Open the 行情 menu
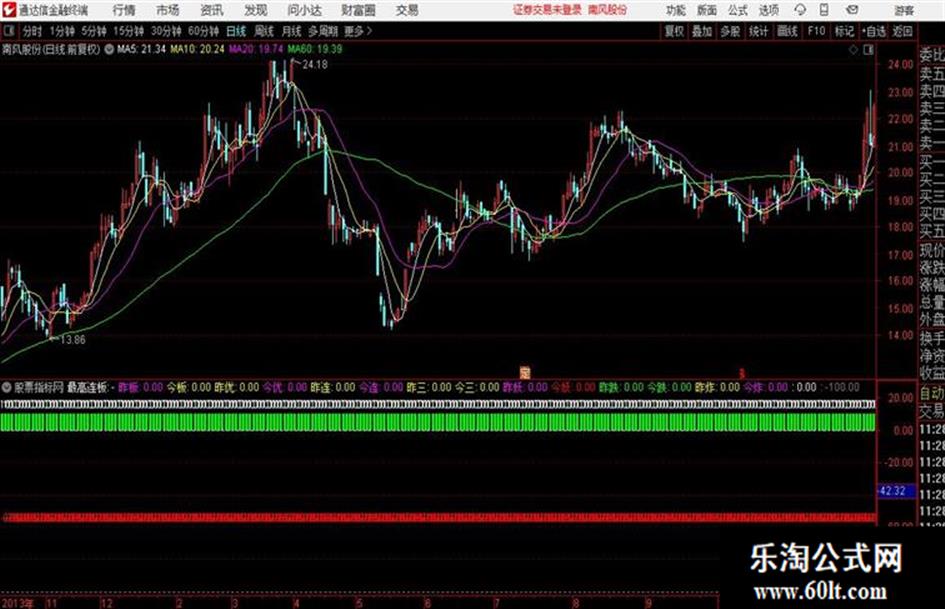The width and height of the screenshot is (945, 609). tap(124, 10)
